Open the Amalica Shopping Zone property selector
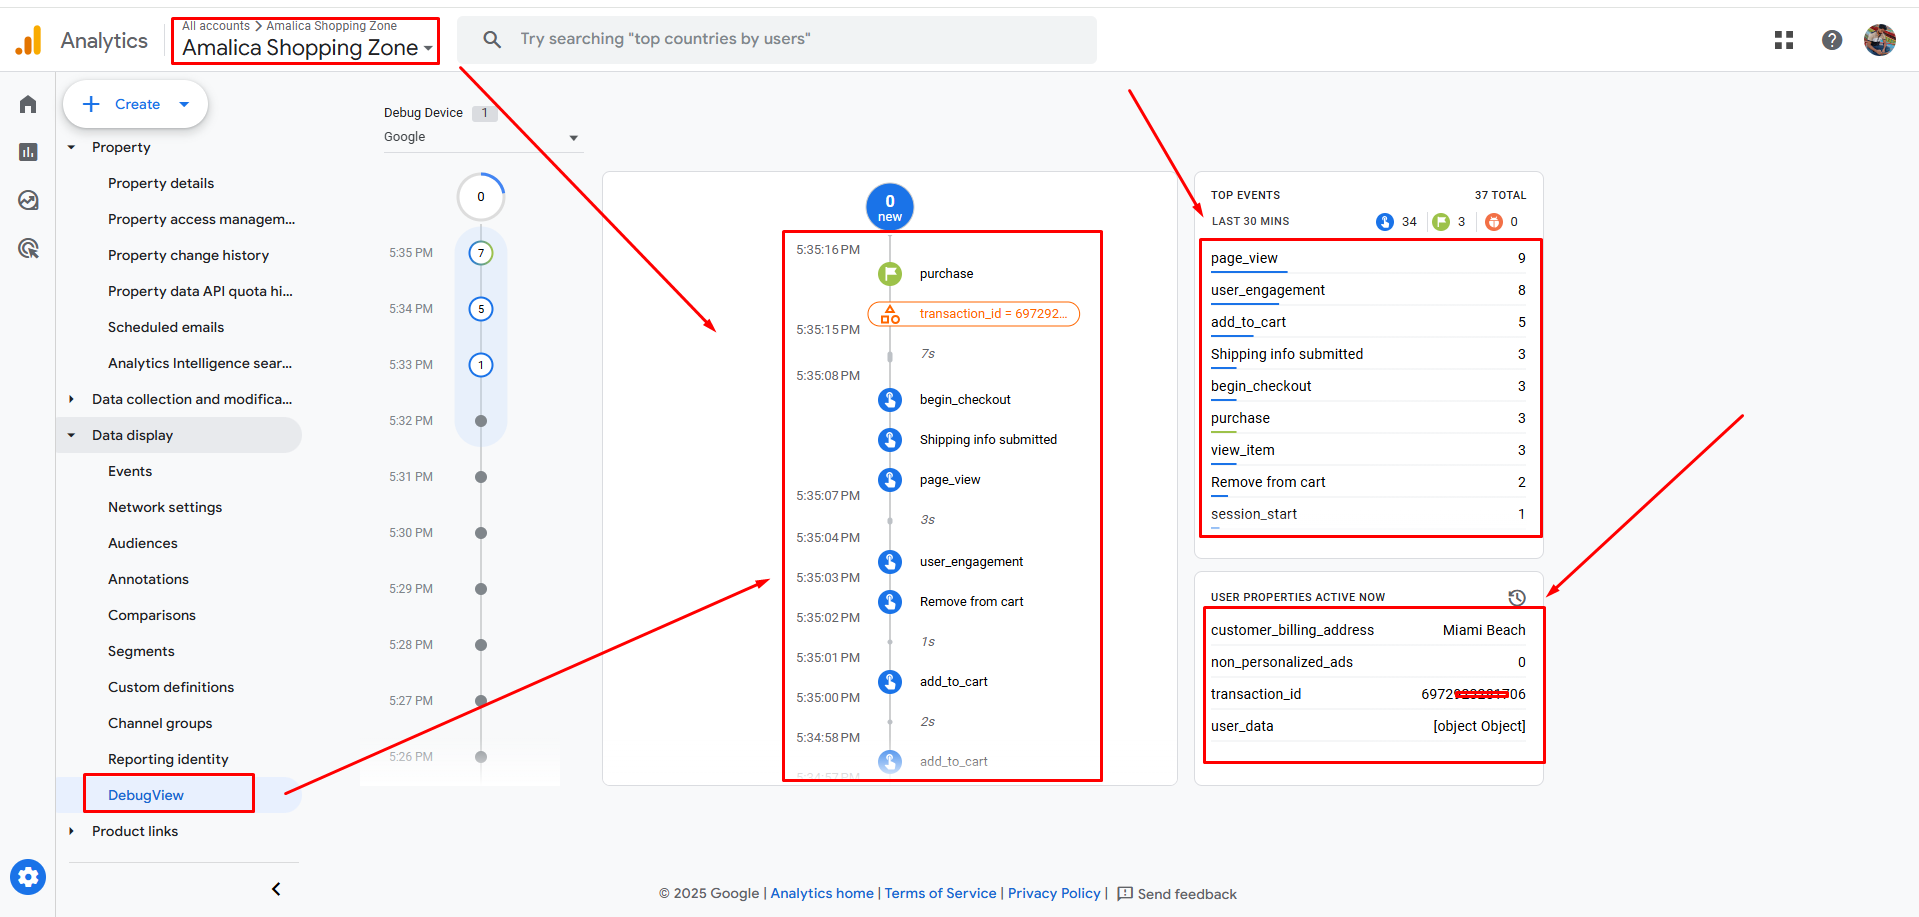The image size is (1919, 917). point(306,47)
